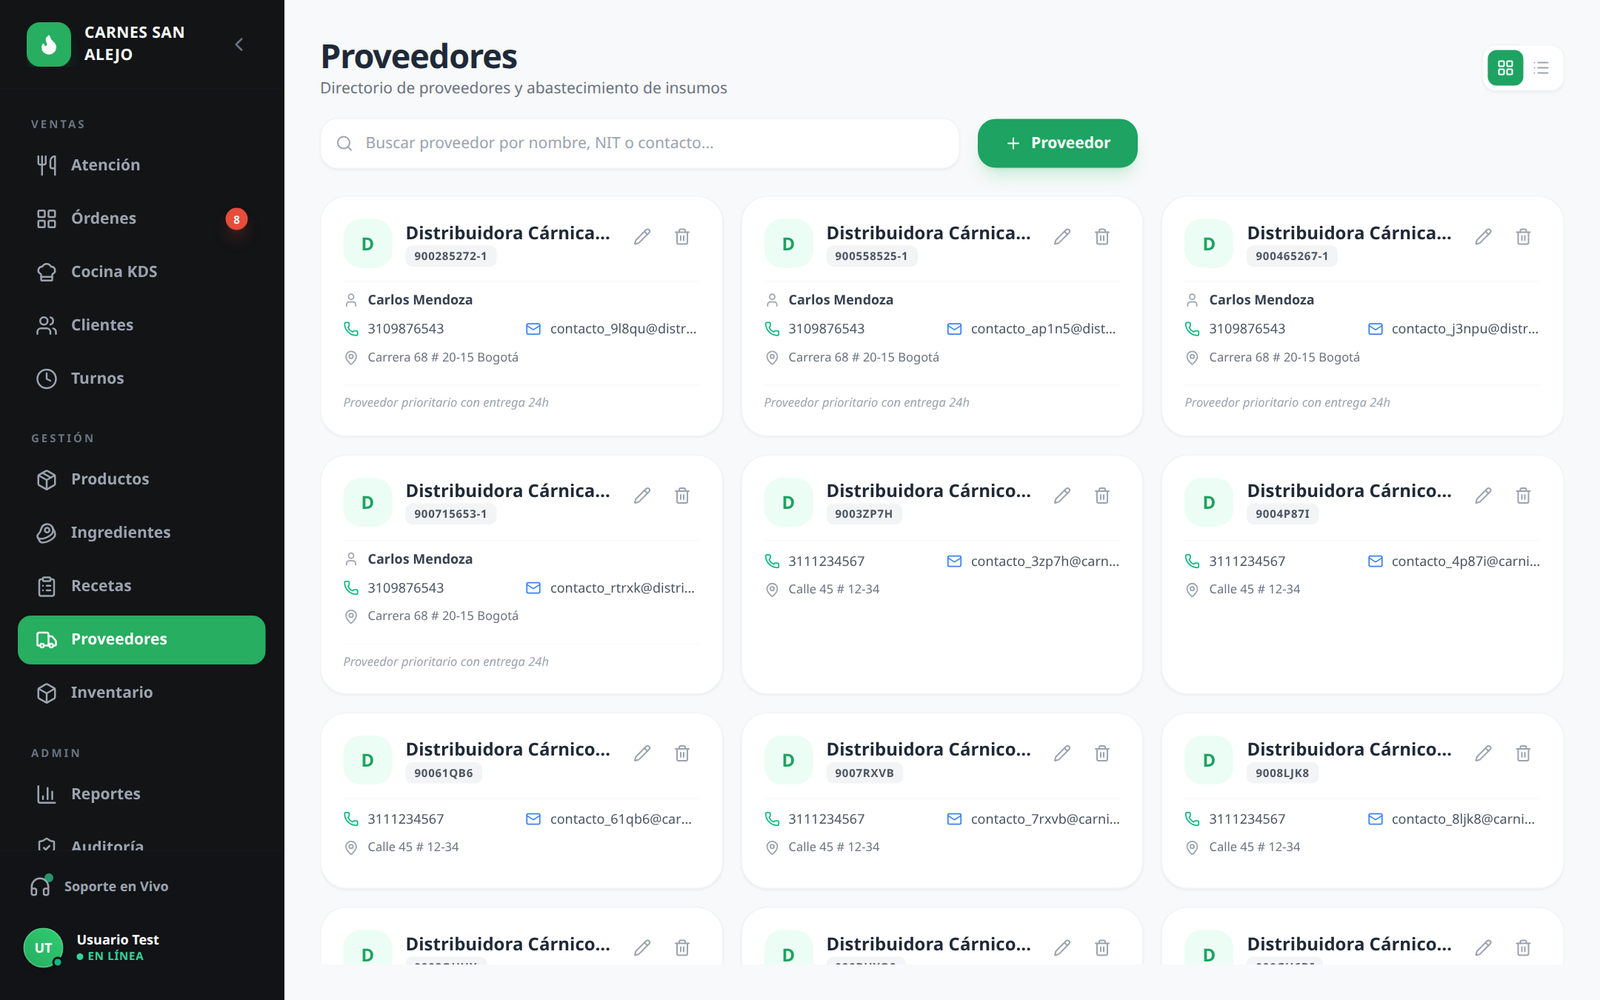Click email contacto_8ljk8@carni...
This screenshot has height=1000, width=1600.
[1463, 819]
